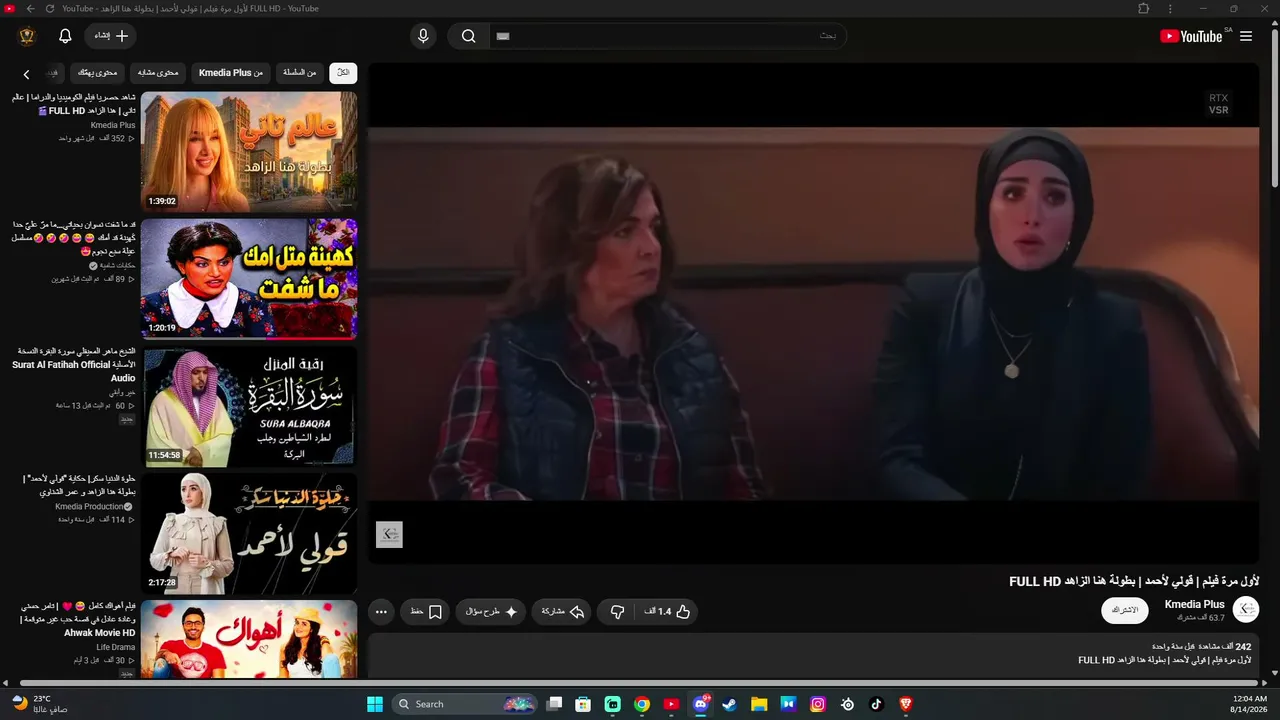This screenshot has width=1280, height=720.
Task: Go to the YouTube home logo
Action: 1193,36
